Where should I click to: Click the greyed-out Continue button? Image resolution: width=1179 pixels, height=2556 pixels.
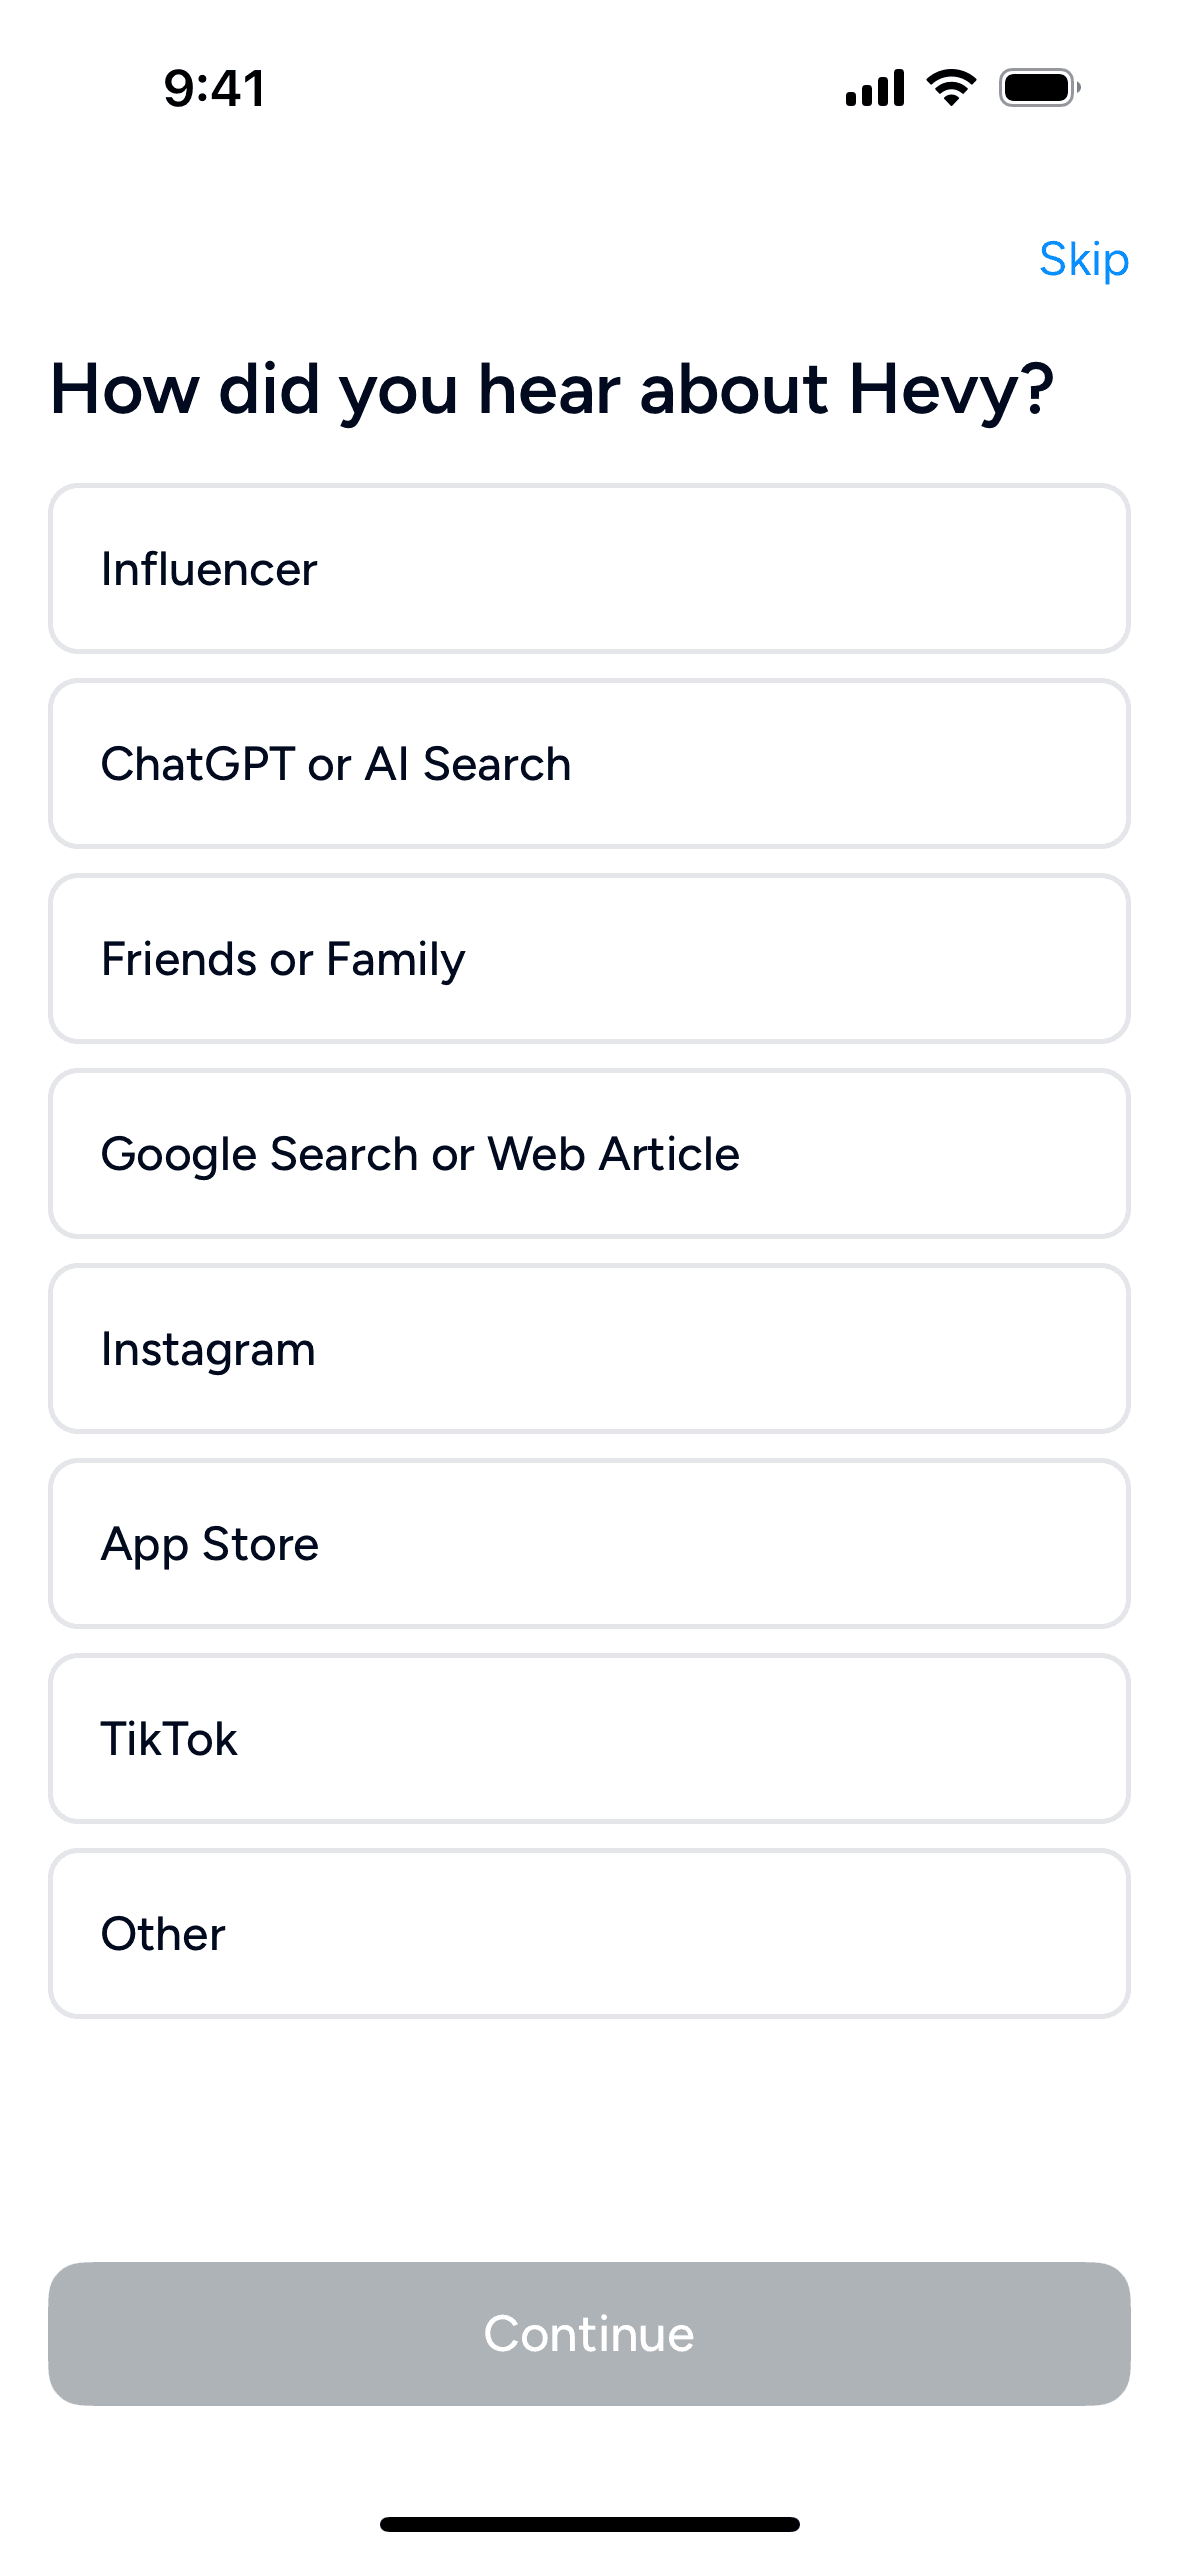click(x=589, y=2334)
